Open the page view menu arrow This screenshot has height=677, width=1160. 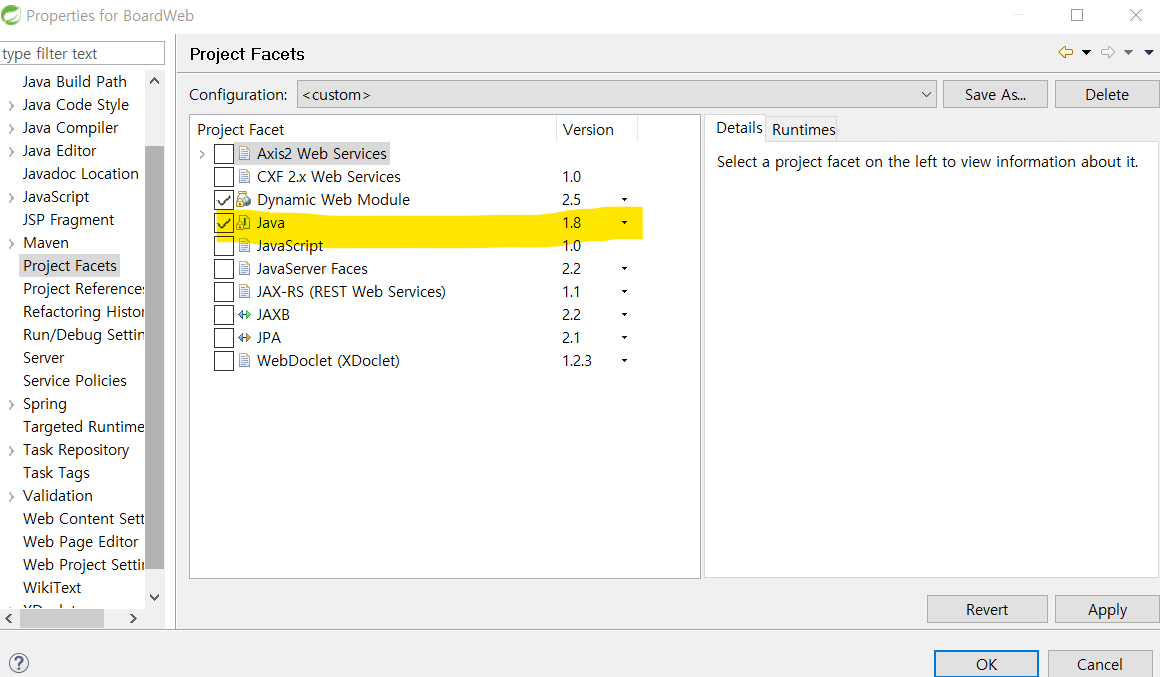1149,52
